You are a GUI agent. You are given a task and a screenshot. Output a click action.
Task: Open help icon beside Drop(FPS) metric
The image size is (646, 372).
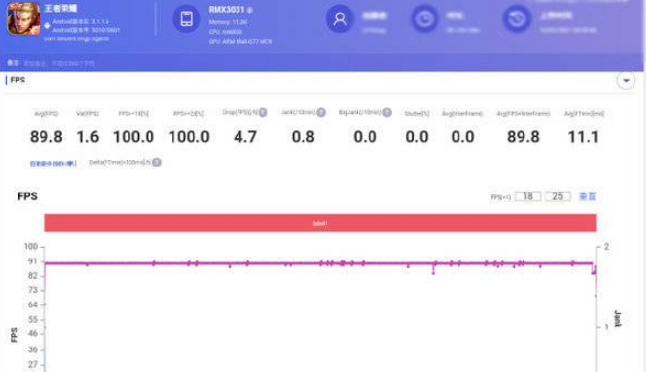click(x=263, y=112)
